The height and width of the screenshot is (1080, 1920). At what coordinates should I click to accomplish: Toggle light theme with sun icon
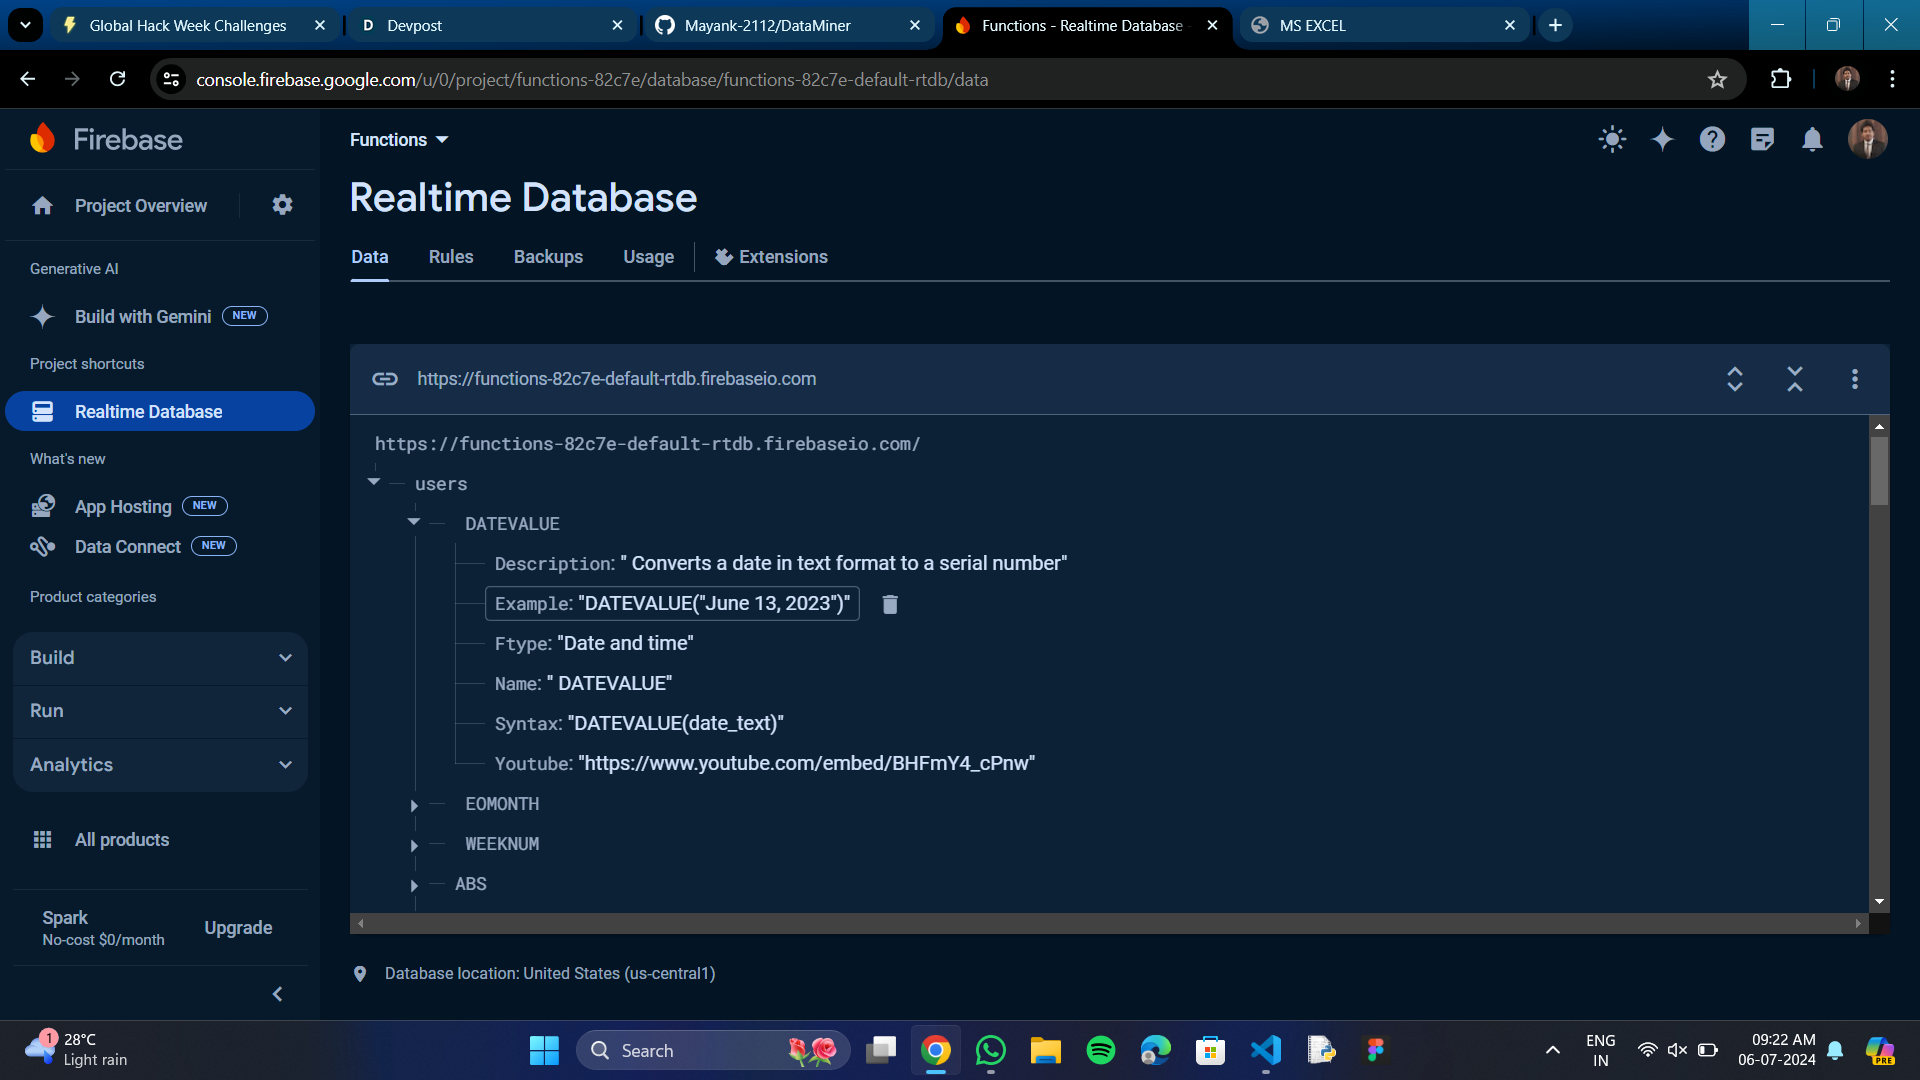coord(1612,140)
